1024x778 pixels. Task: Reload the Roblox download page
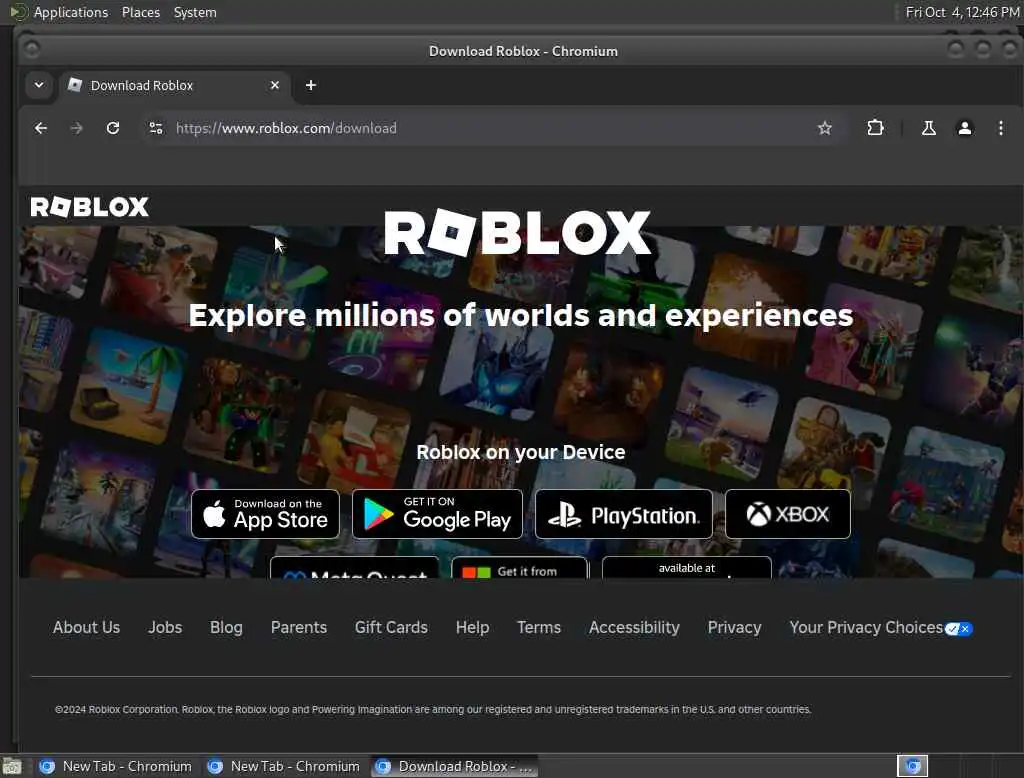(x=113, y=128)
